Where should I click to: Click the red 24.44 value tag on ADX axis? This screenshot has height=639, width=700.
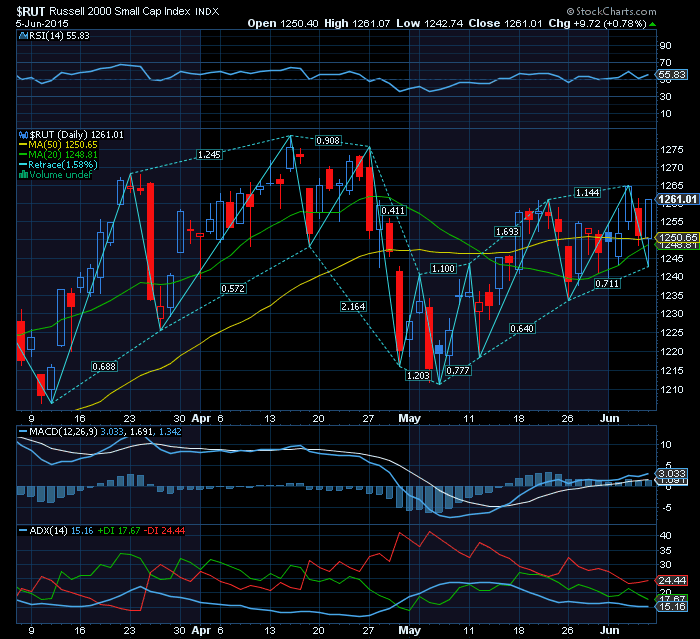672,581
